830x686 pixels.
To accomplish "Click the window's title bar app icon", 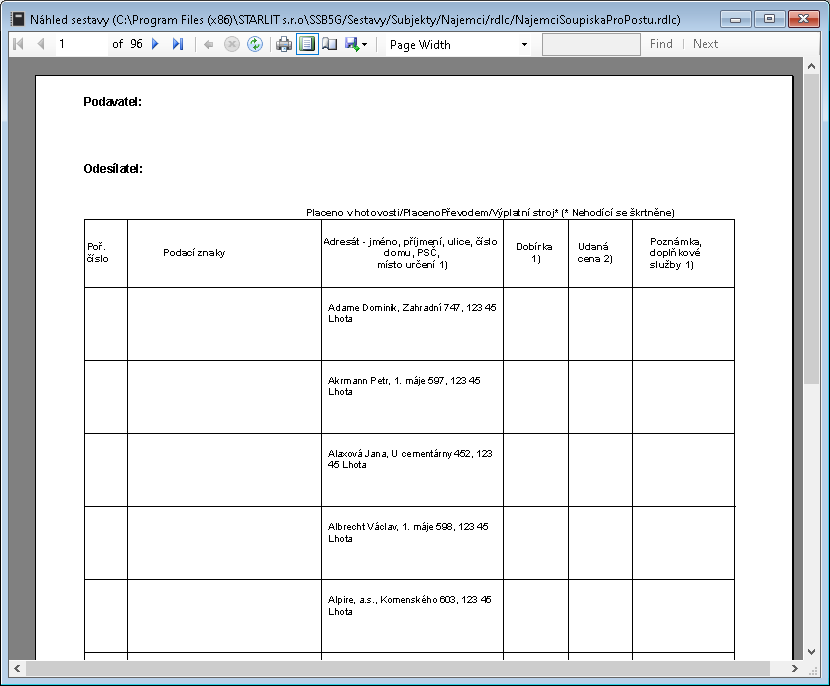I will click(17, 18).
